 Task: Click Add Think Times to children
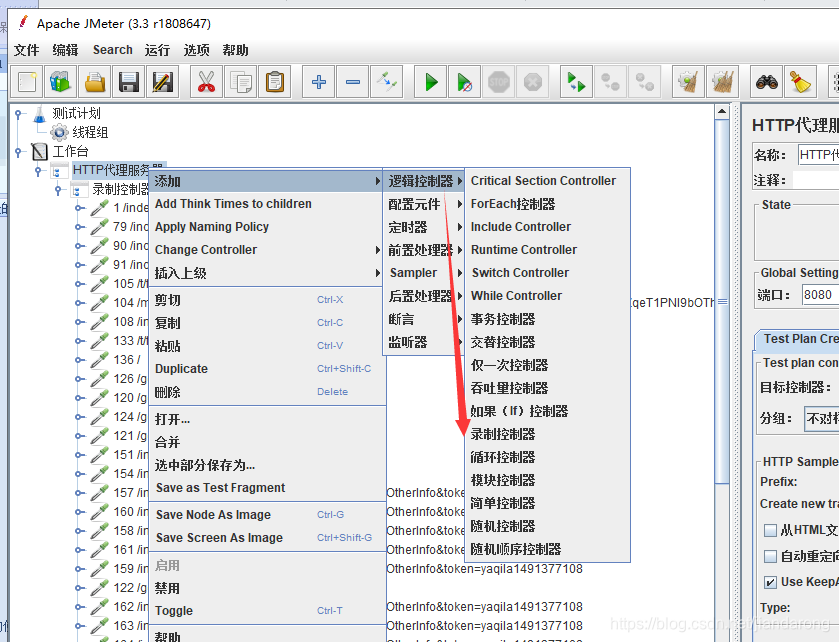[x=266, y=204]
